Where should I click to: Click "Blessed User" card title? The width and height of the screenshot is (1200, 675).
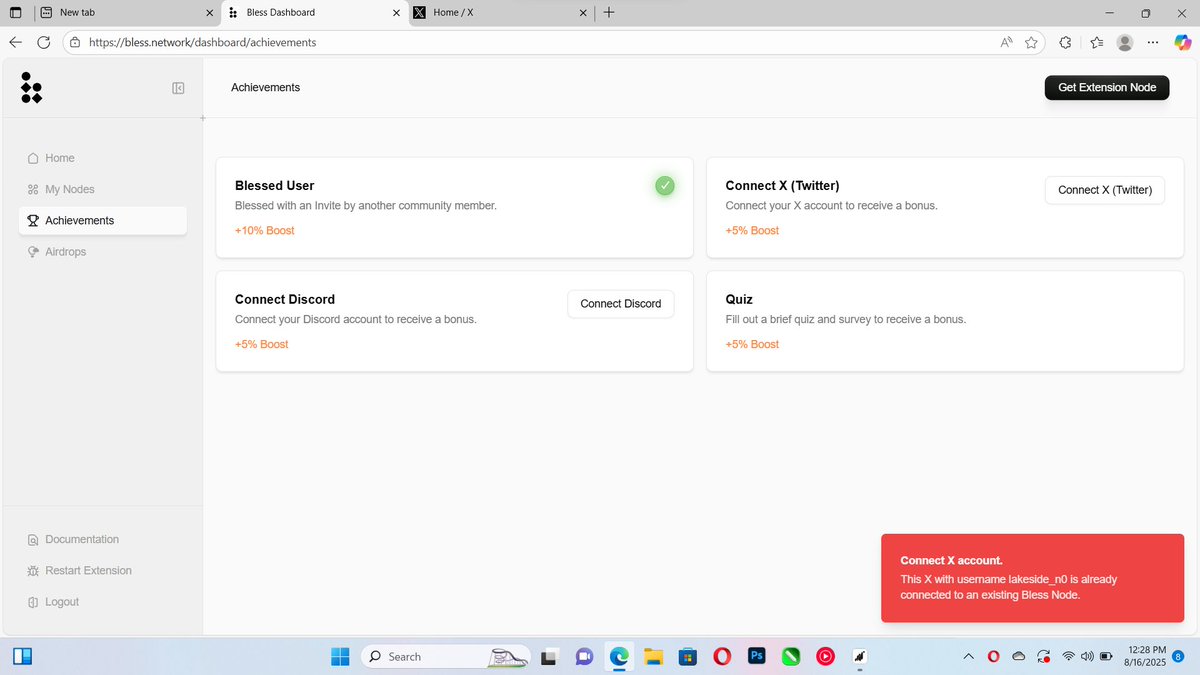coord(274,186)
